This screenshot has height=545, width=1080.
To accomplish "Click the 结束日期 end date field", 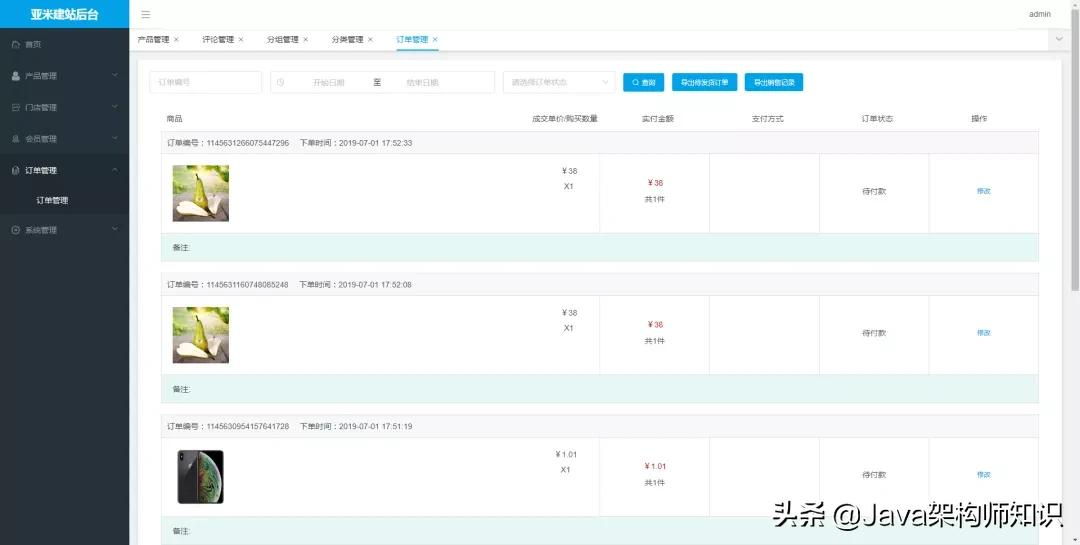I will [x=422, y=82].
